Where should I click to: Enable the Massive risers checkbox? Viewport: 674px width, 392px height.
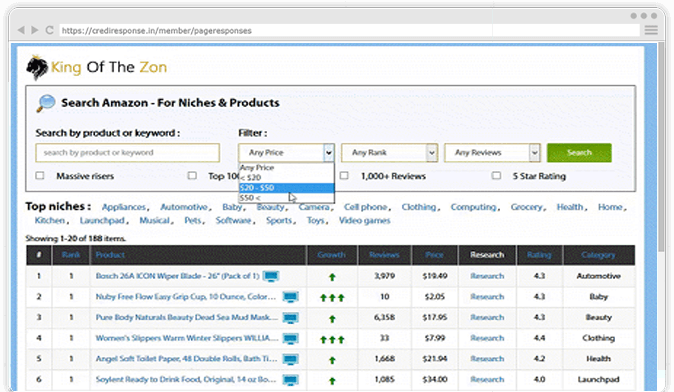point(40,175)
